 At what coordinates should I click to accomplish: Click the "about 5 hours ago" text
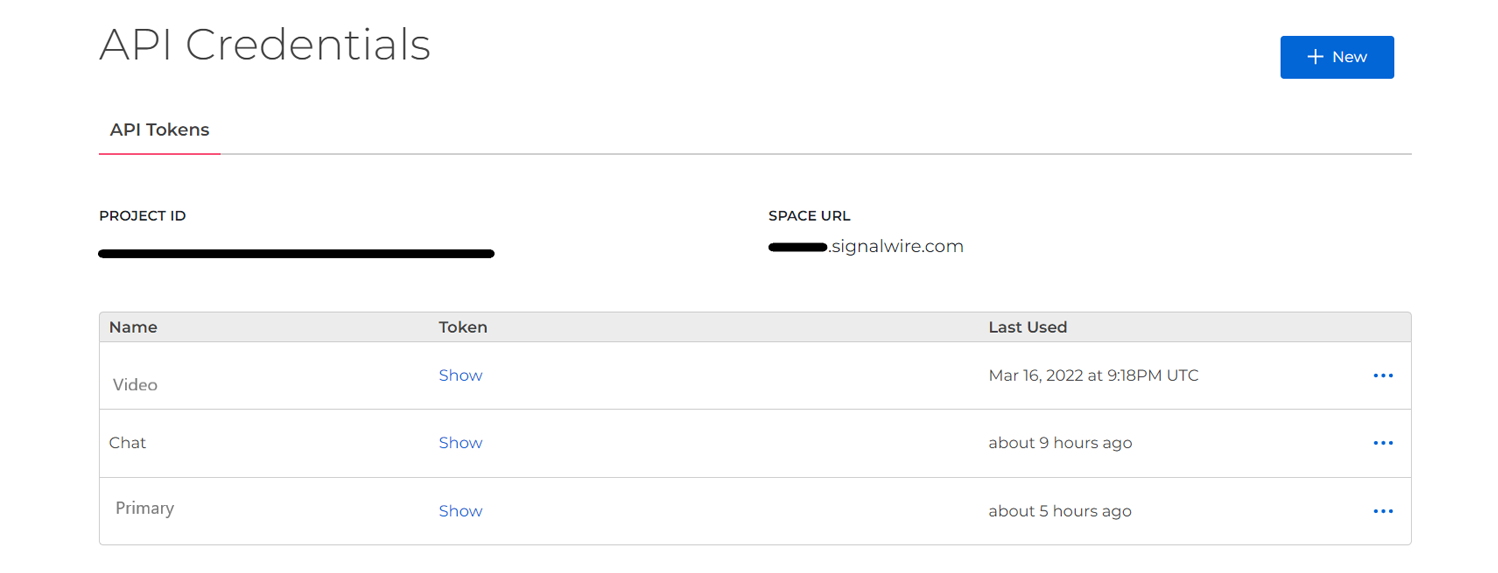coord(1060,511)
